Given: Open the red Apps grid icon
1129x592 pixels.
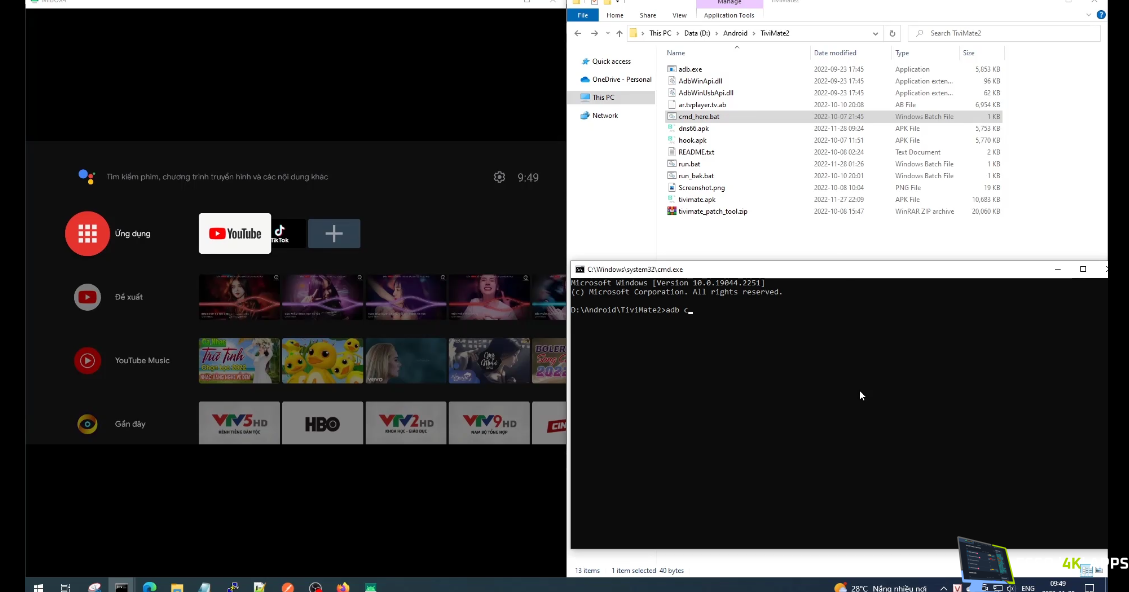Looking at the screenshot, I should coord(87,233).
